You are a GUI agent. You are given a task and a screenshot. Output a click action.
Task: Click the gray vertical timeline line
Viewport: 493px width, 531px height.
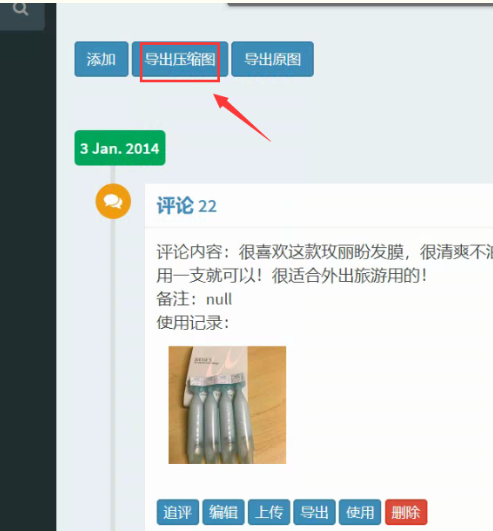tap(113, 373)
